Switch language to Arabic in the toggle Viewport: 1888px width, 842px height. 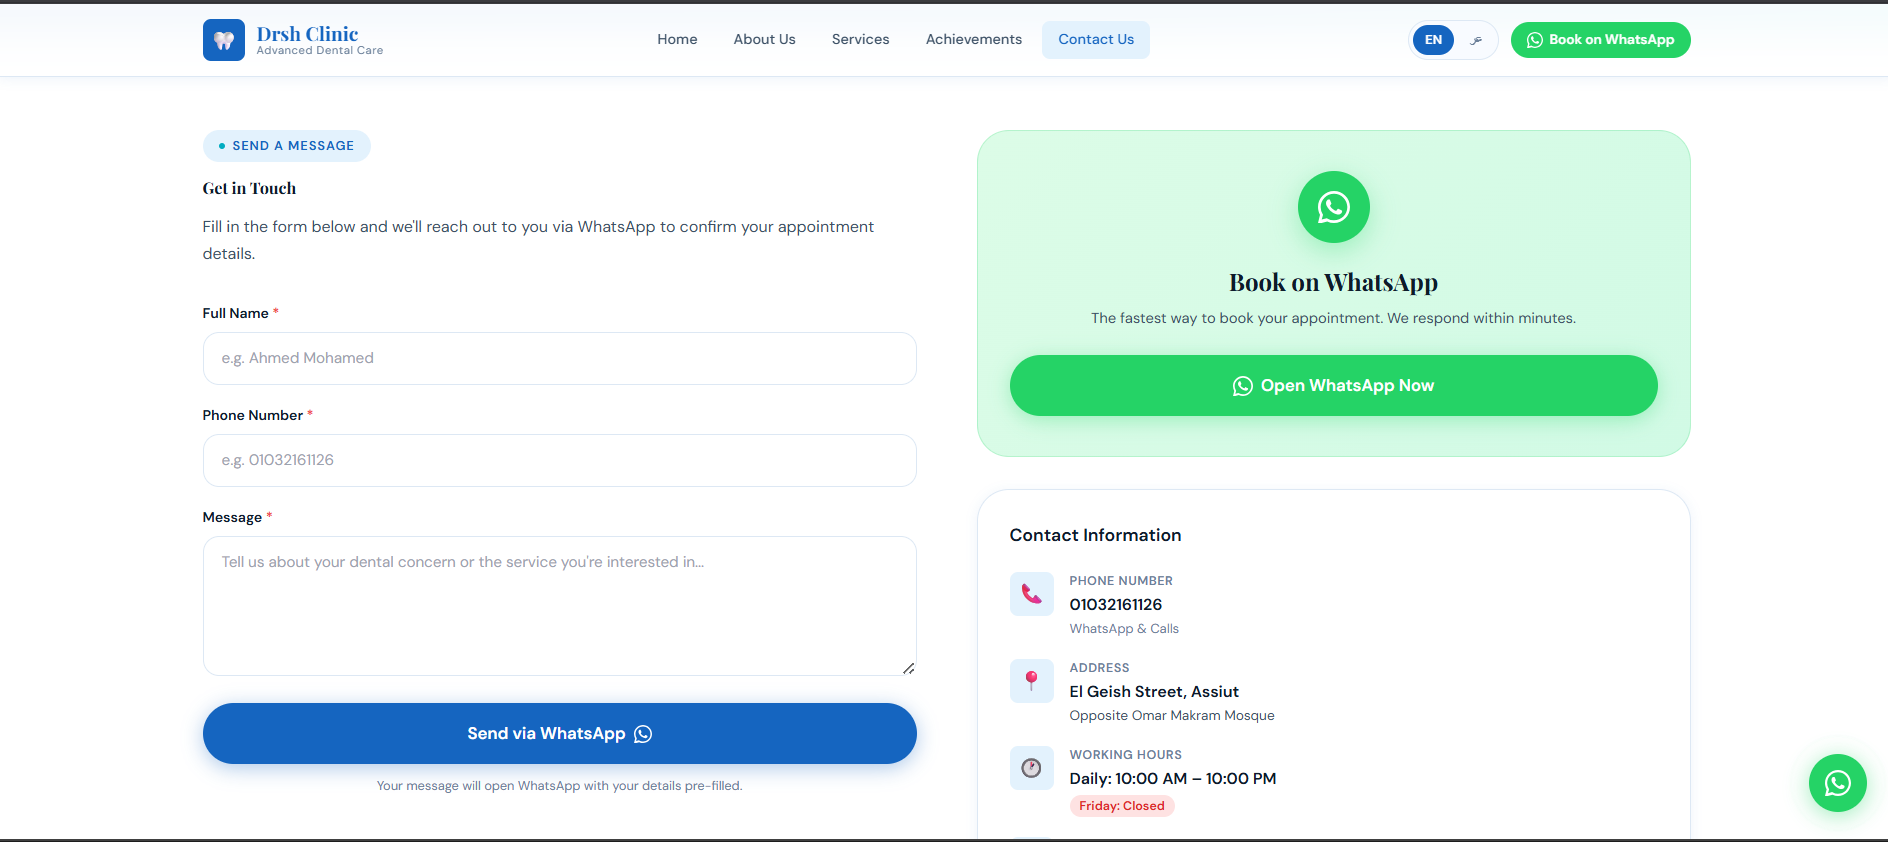tap(1476, 40)
